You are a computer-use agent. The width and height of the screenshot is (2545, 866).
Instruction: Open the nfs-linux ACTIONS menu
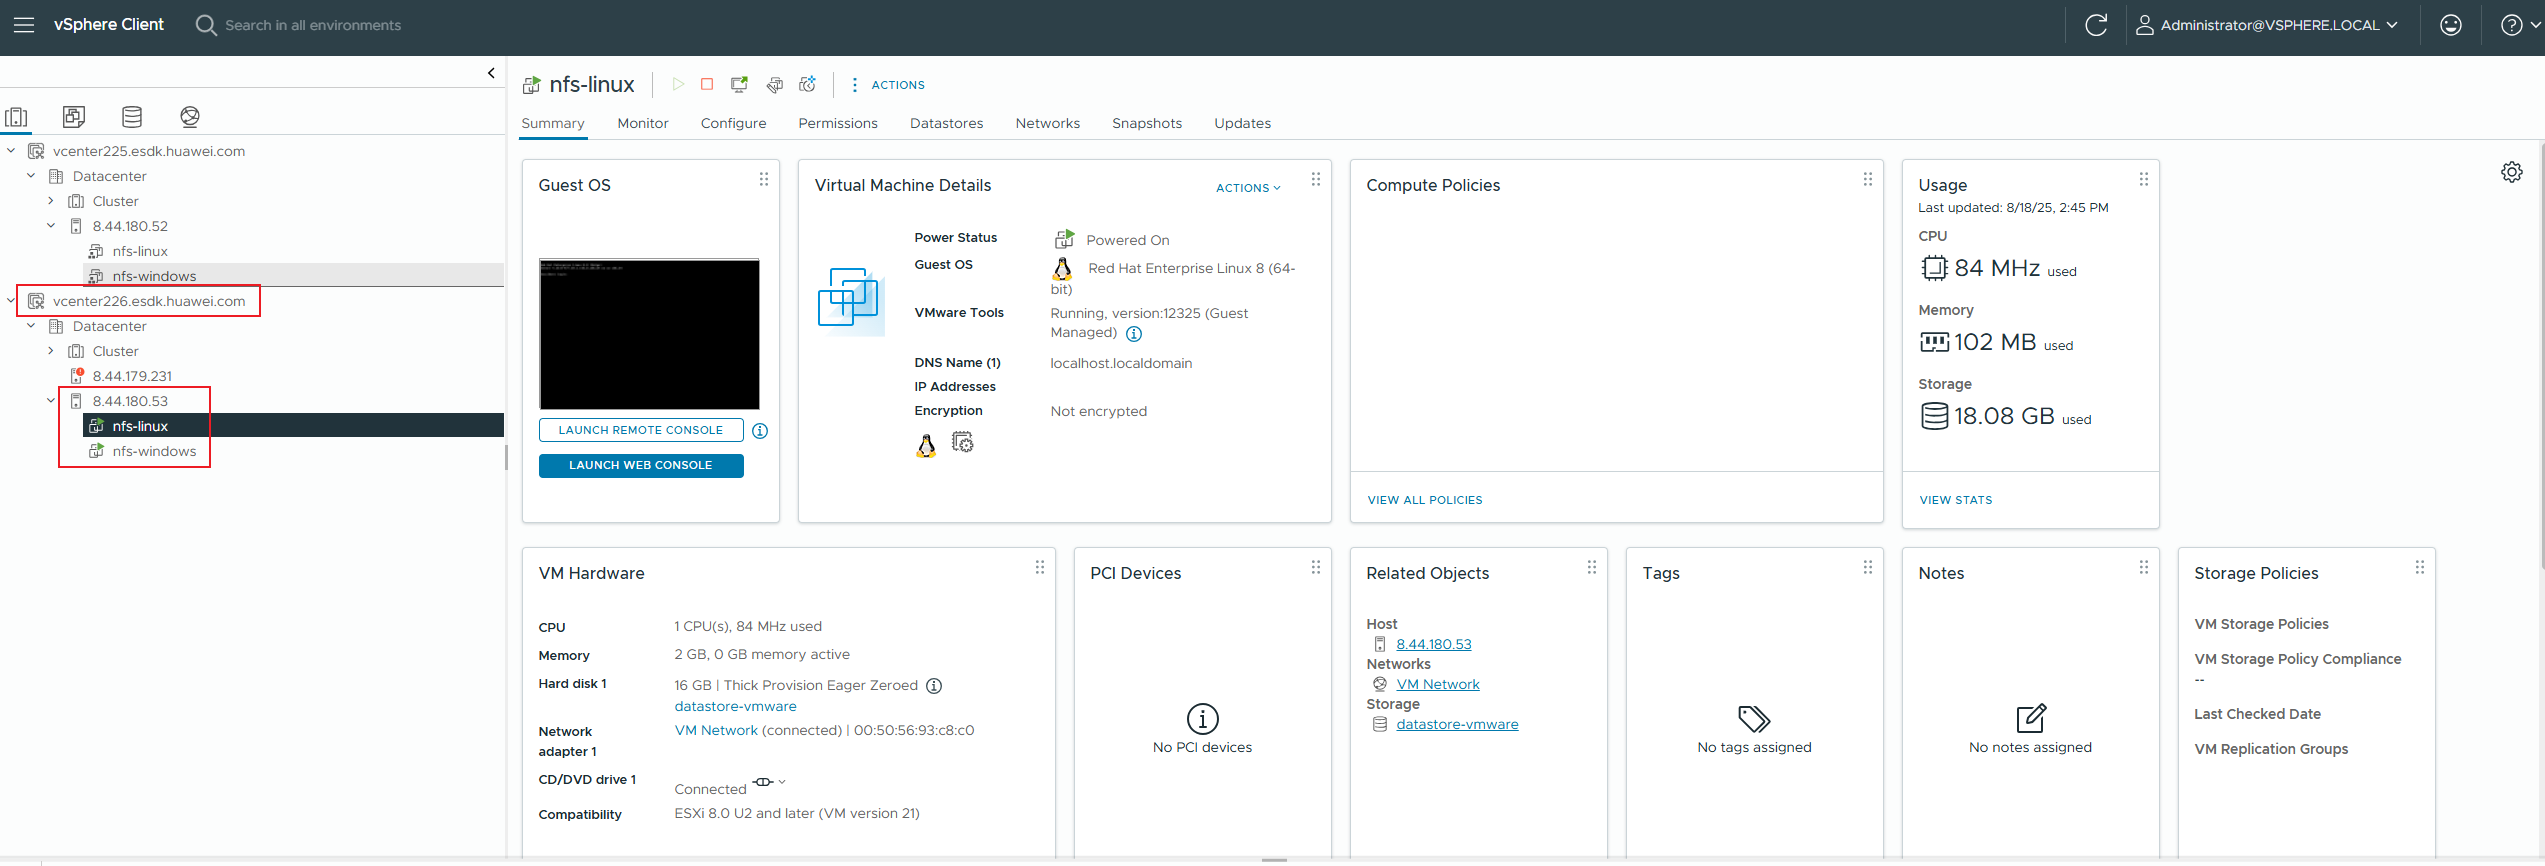[x=888, y=85]
